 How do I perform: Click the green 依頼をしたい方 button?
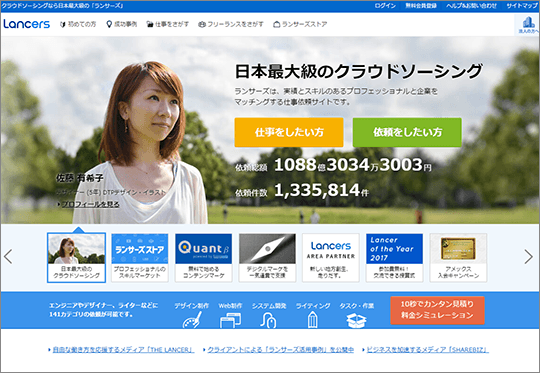pyautogui.click(x=407, y=132)
